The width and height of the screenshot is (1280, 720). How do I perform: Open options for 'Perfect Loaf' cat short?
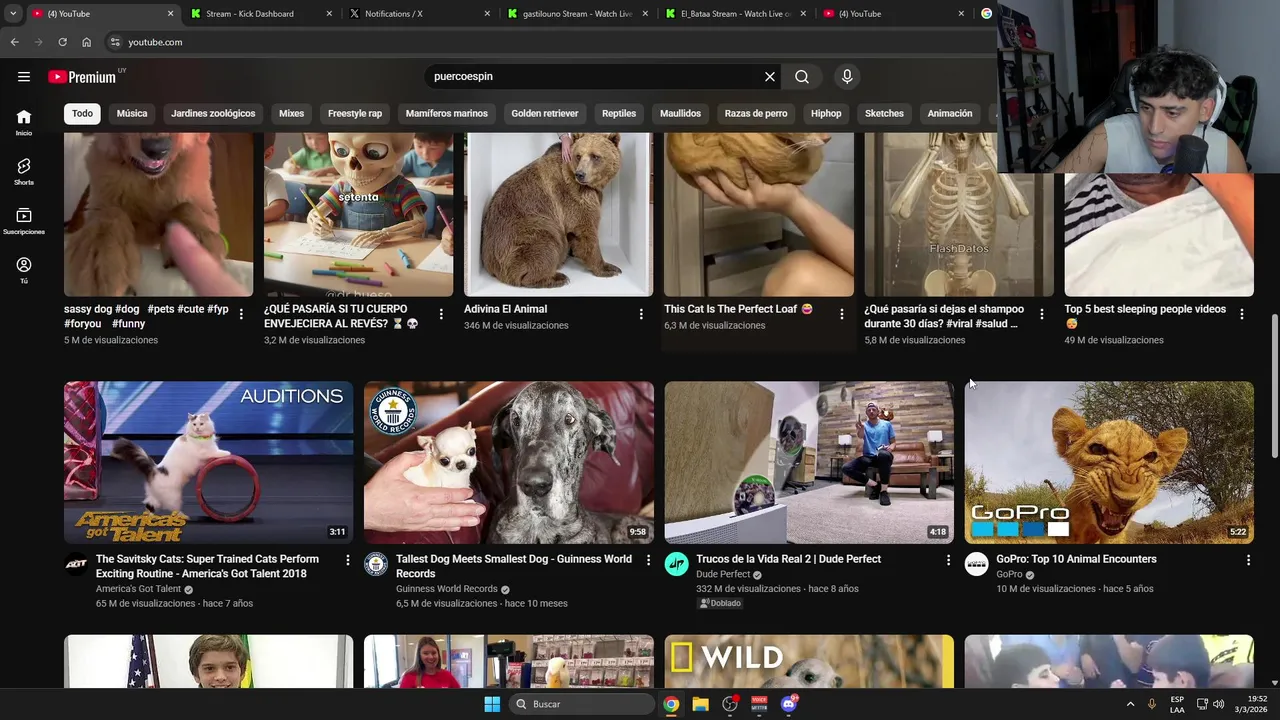pos(841,314)
